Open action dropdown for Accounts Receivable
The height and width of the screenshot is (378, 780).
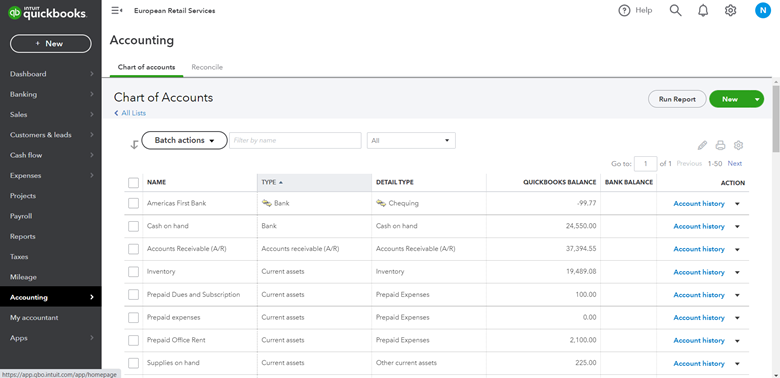(x=737, y=249)
